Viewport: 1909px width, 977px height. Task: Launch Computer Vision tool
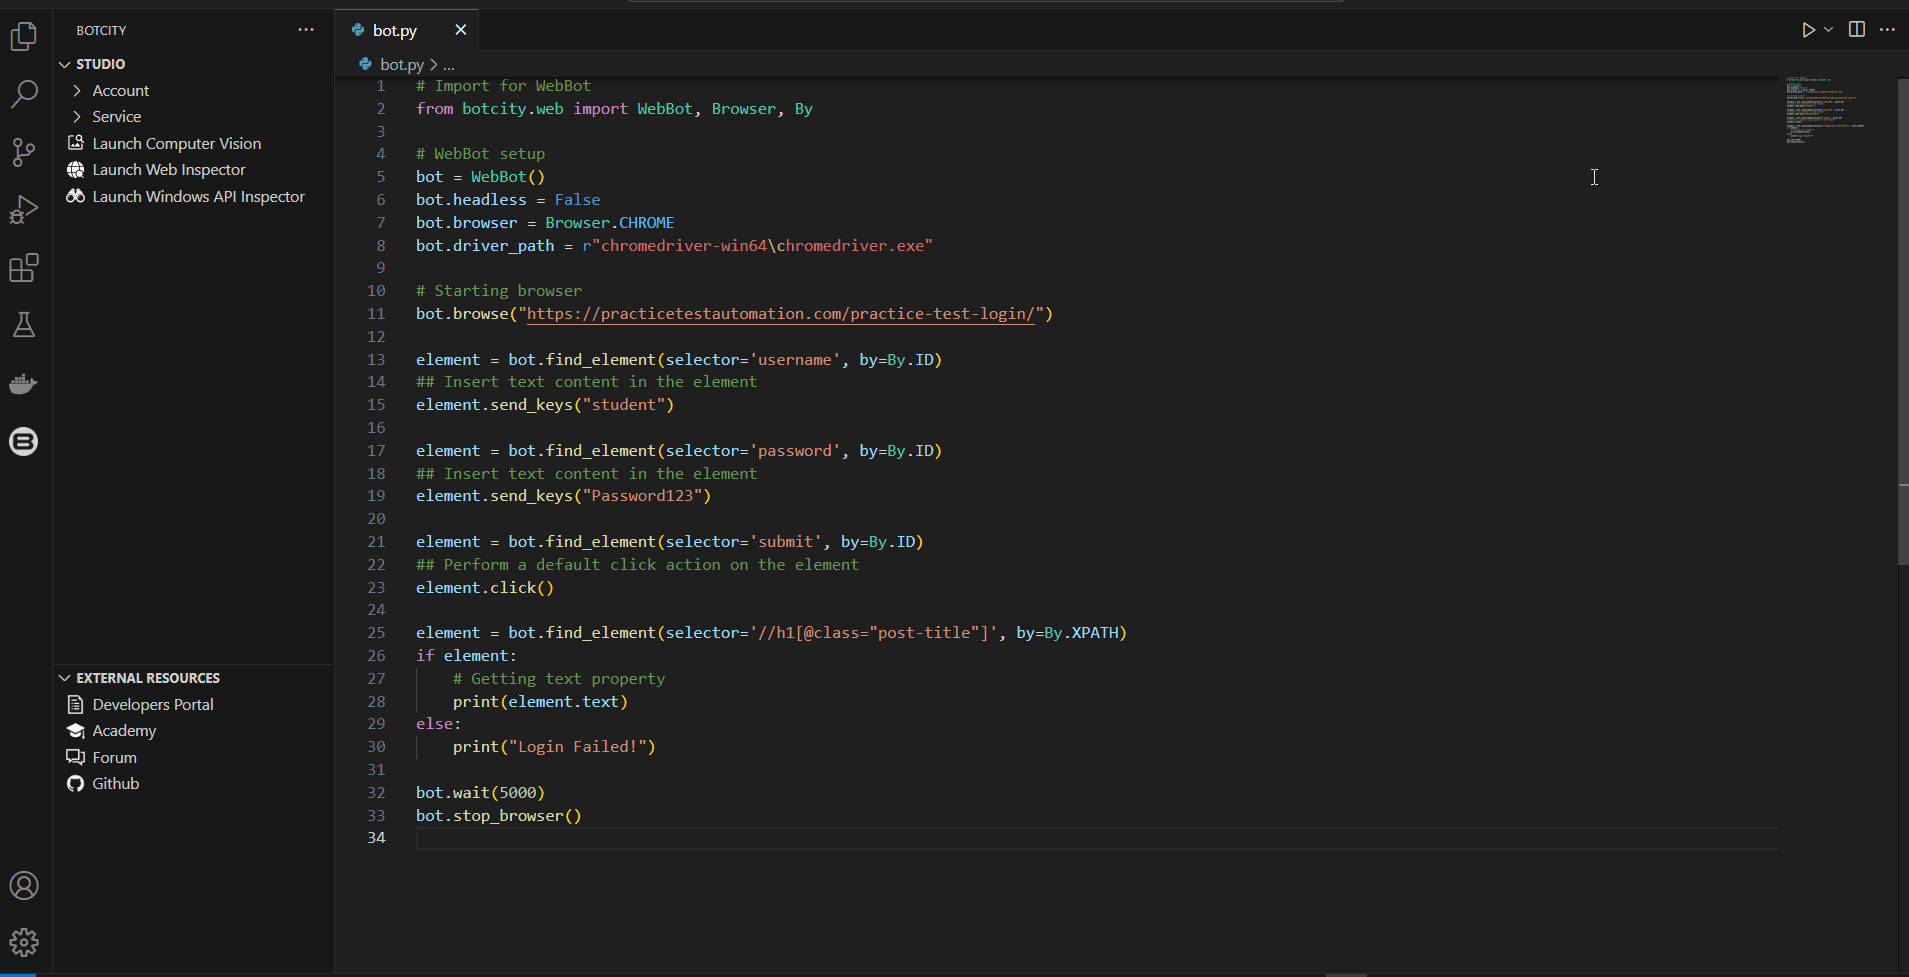click(177, 144)
